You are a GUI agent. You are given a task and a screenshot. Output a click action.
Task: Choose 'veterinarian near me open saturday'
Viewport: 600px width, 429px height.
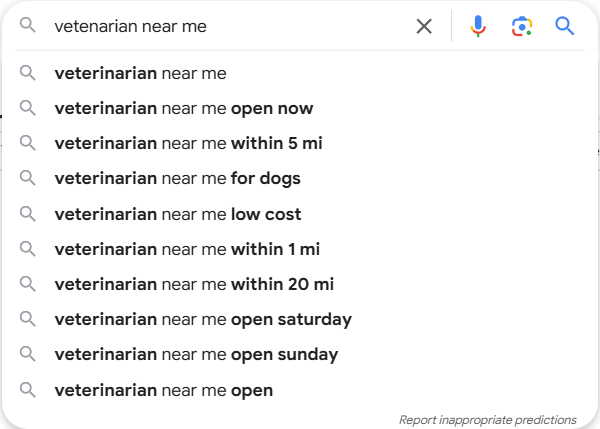point(300,320)
